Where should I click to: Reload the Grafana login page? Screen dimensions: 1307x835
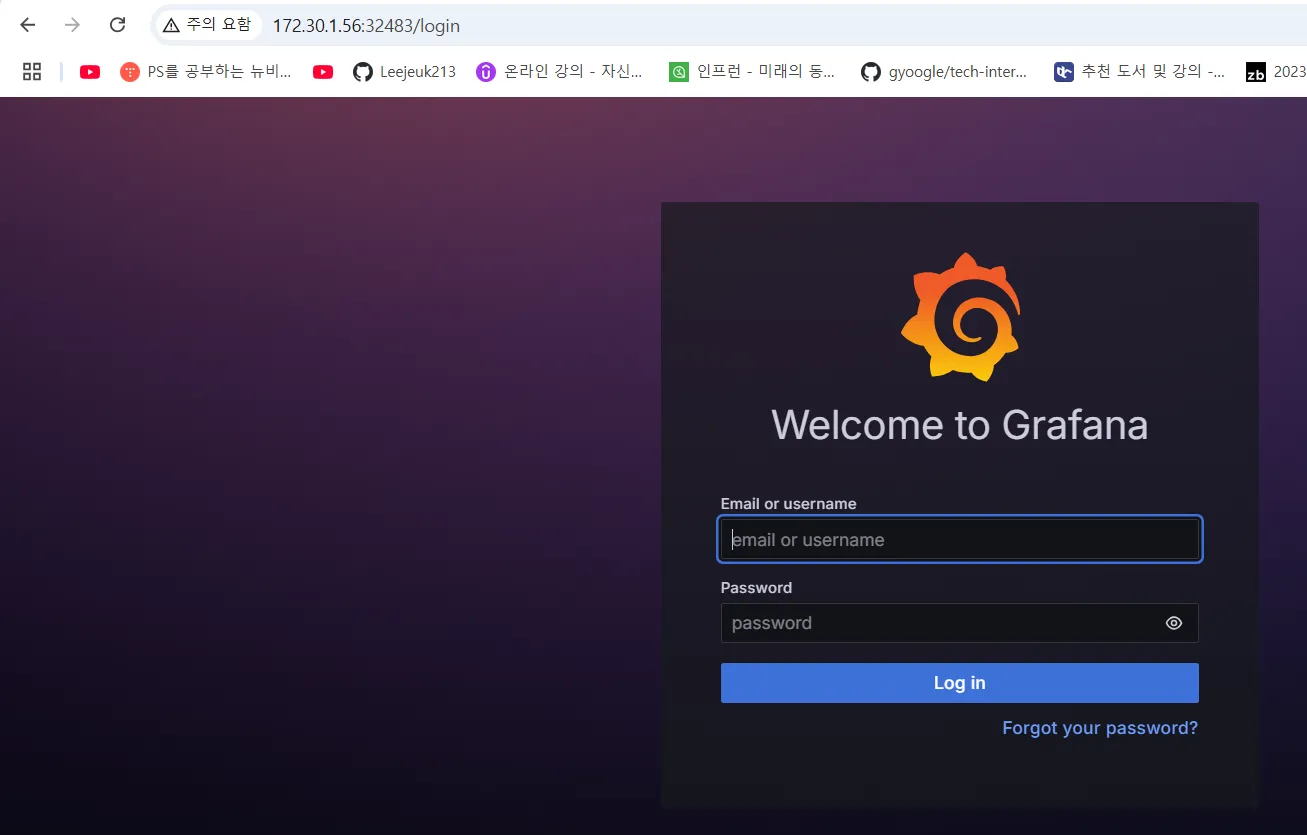[x=117, y=25]
